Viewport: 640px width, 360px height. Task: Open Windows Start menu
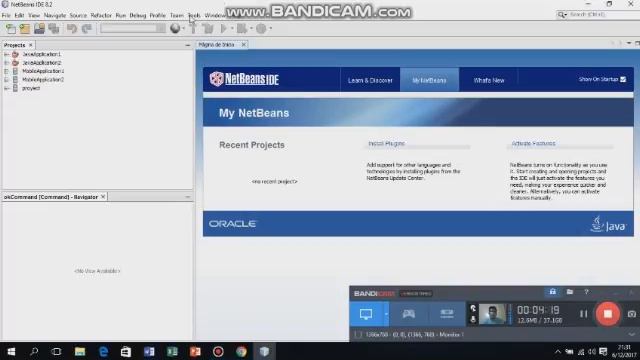pyautogui.click(x=11, y=351)
